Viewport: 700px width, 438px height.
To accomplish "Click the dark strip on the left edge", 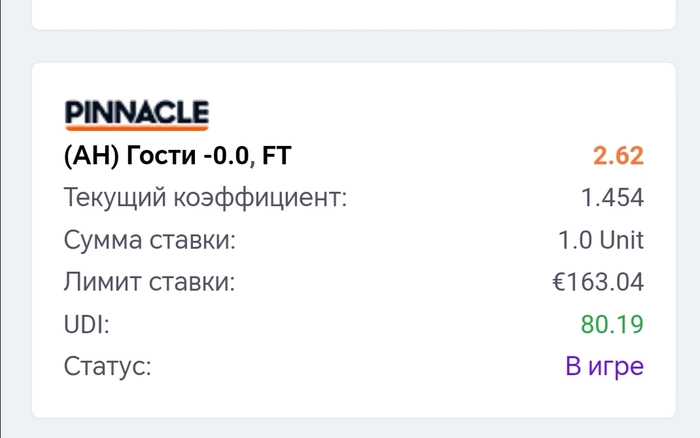I will (2, 219).
